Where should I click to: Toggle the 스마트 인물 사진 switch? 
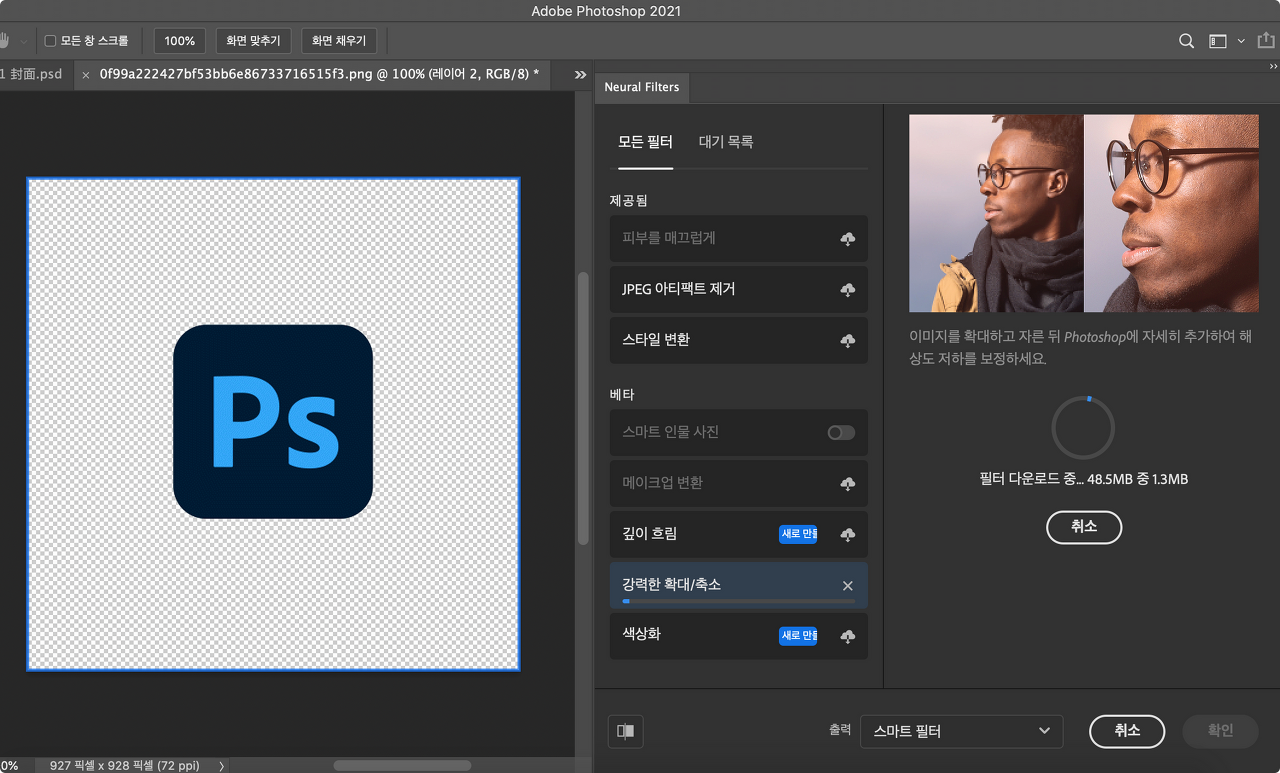841,433
